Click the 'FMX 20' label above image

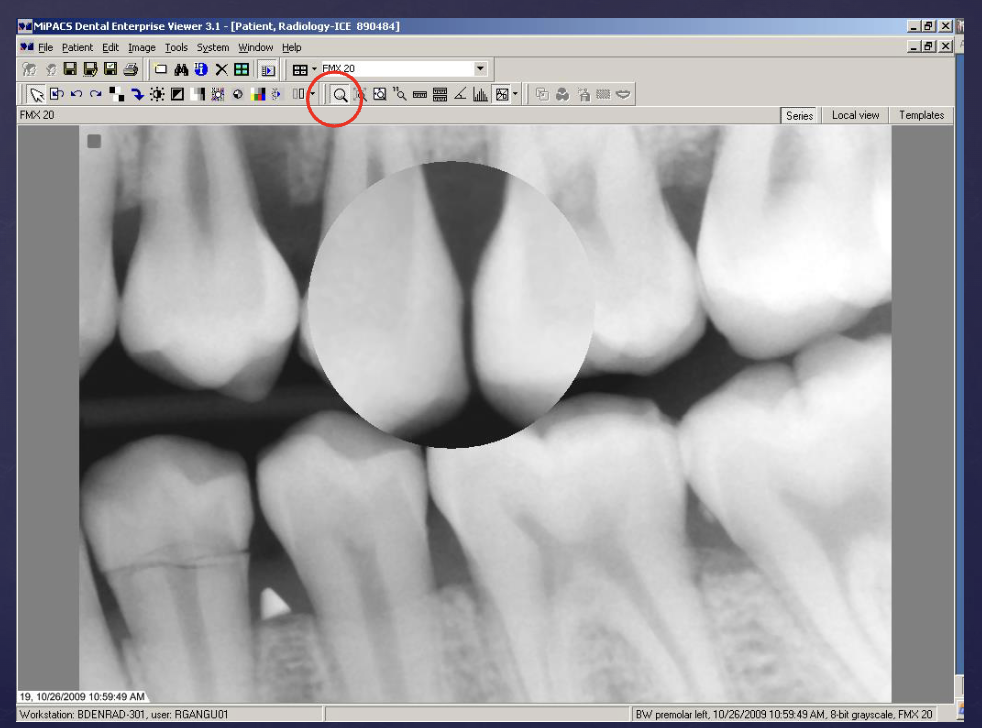coord(37,115)
